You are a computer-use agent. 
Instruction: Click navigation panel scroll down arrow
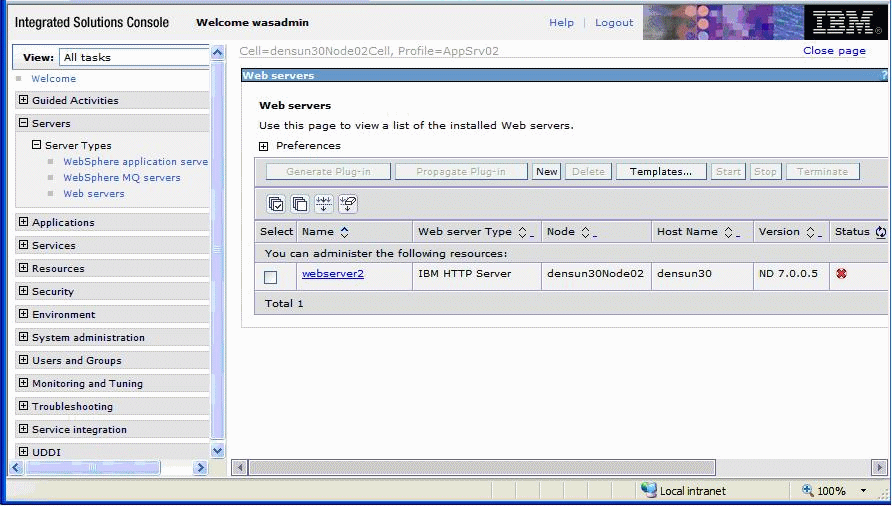(x=217, y=451)
